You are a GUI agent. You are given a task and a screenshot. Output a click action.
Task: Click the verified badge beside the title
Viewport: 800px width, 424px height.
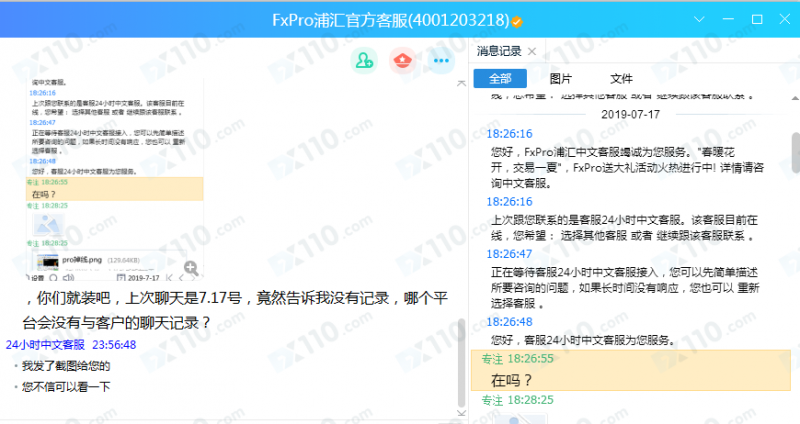coord(516,21)
